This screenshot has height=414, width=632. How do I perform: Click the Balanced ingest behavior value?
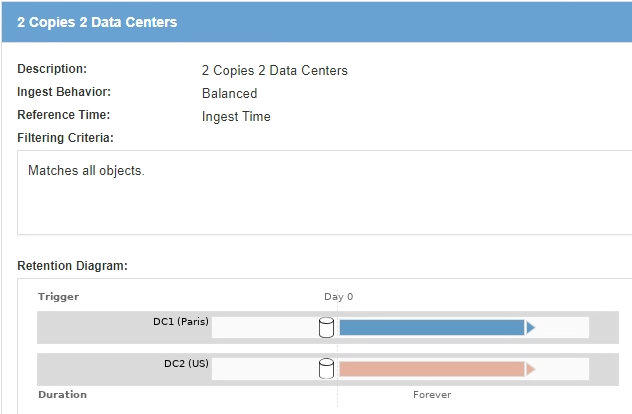point(229,93)
